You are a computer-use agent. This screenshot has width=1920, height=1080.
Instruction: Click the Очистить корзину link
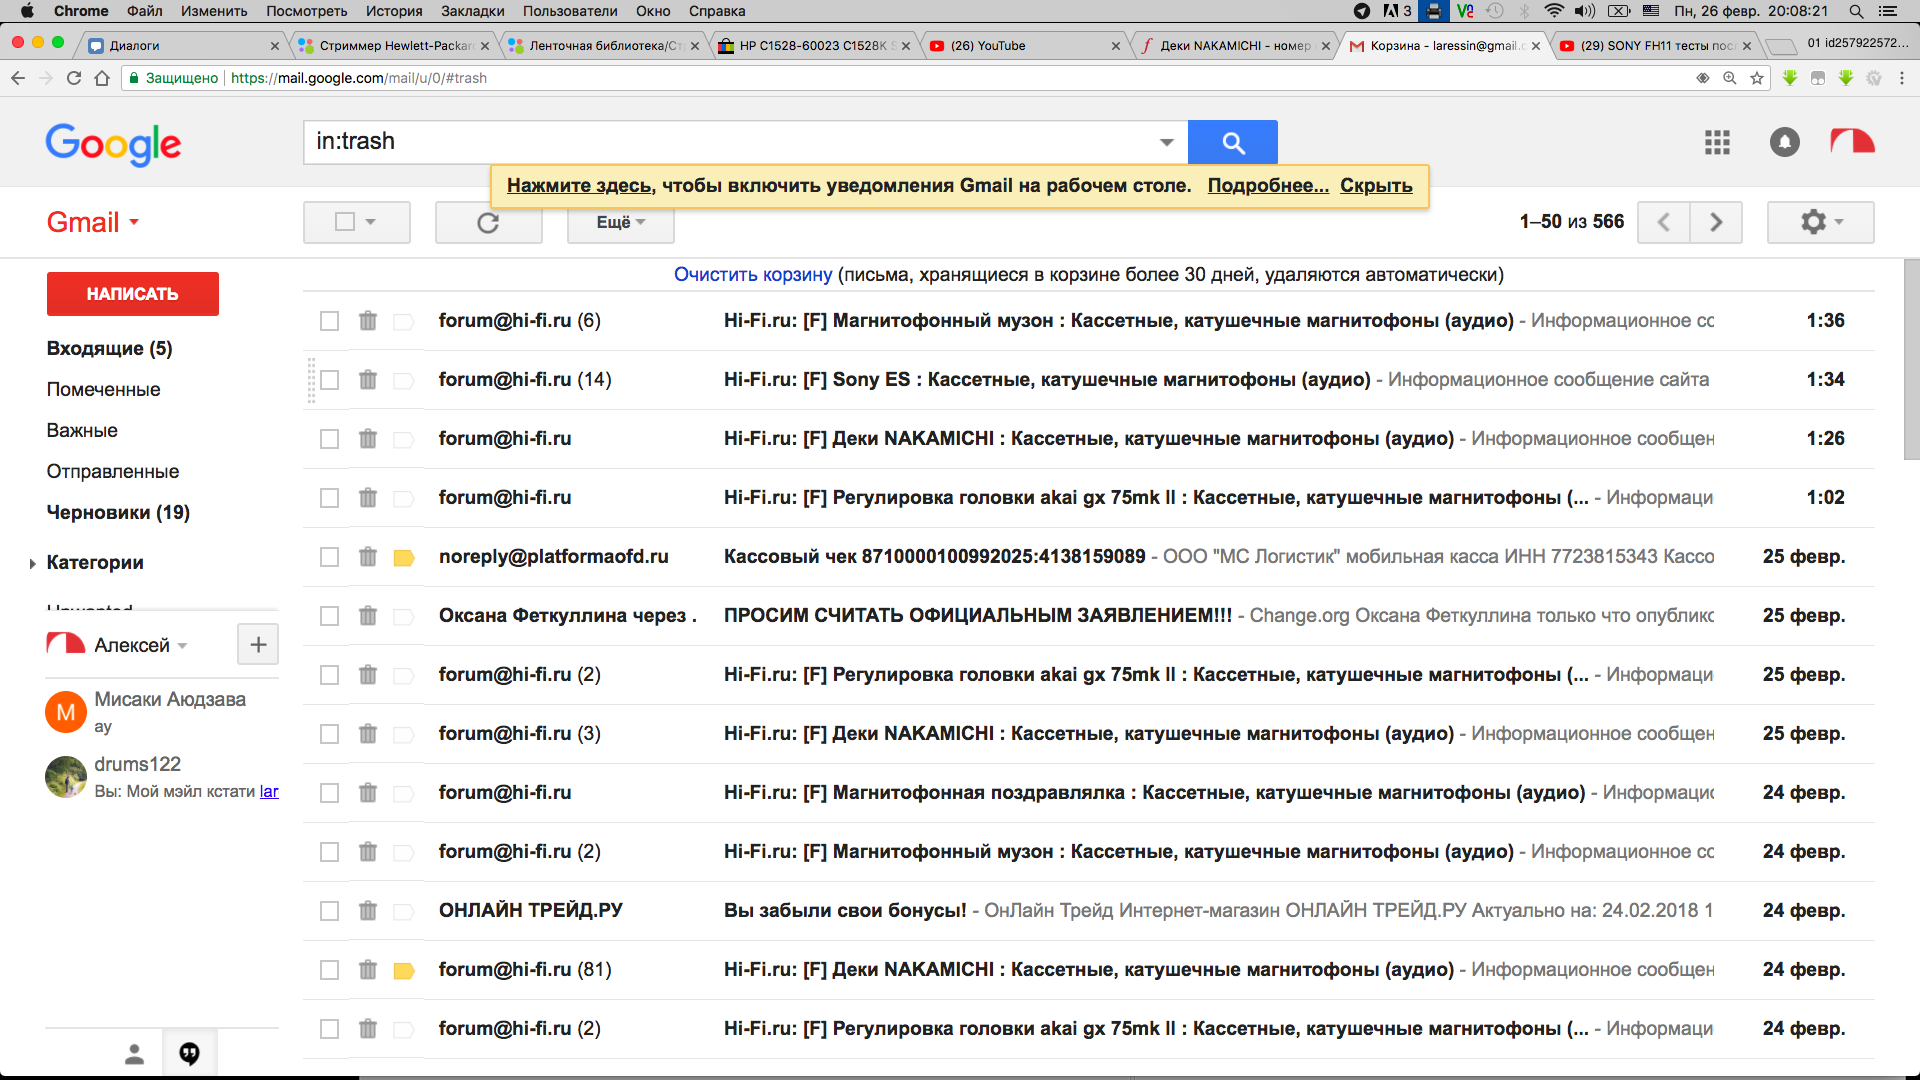(x=752, y=275)
